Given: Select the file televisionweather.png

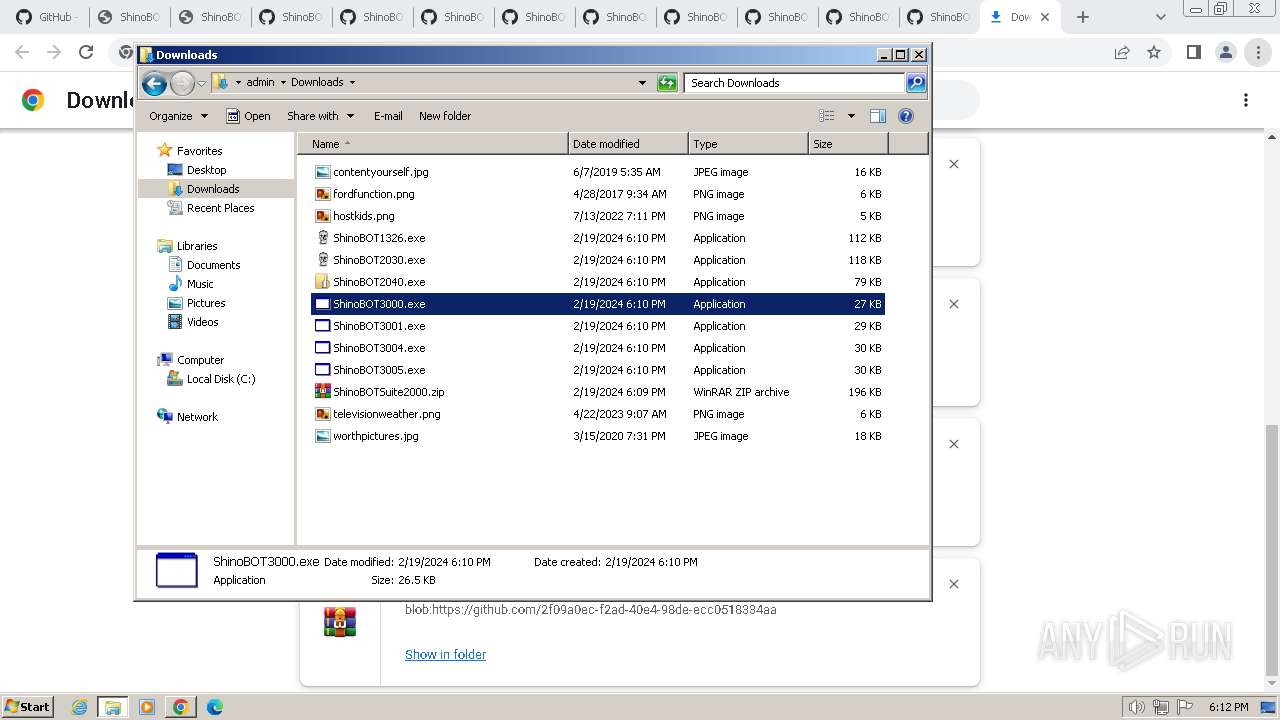Looking at the screenshot, I should tap(597, 414).
